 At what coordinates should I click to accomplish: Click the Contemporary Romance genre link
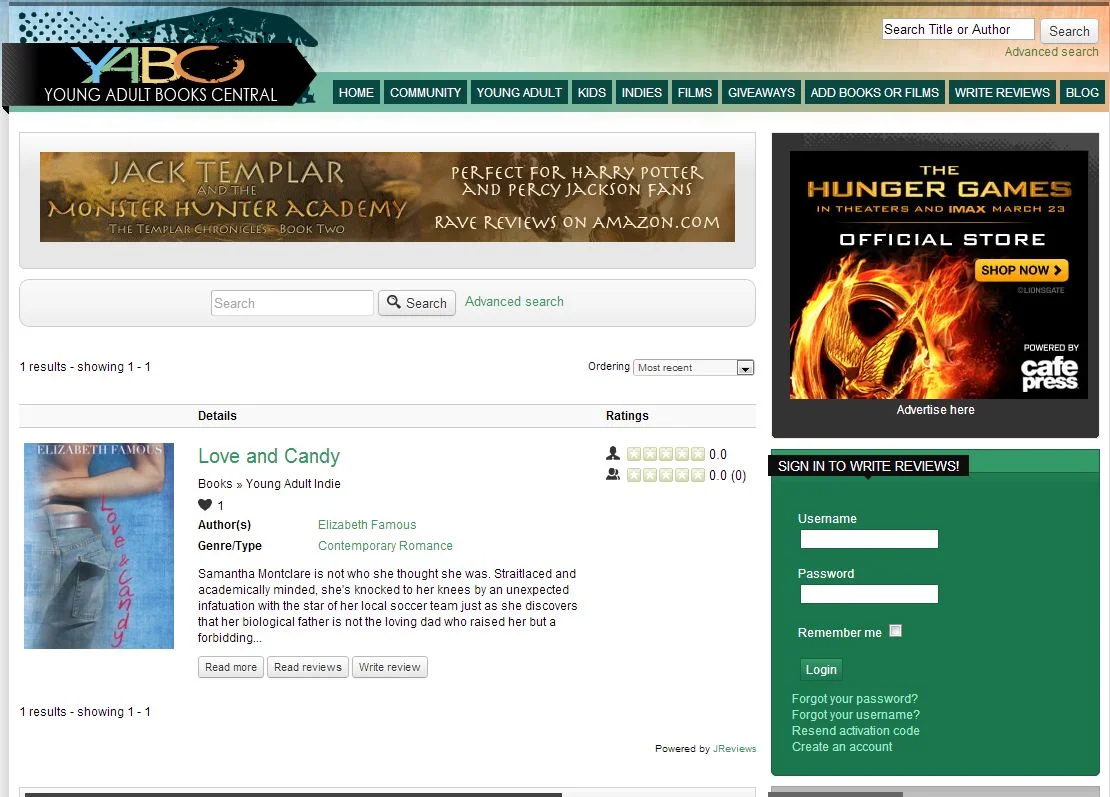385,546
